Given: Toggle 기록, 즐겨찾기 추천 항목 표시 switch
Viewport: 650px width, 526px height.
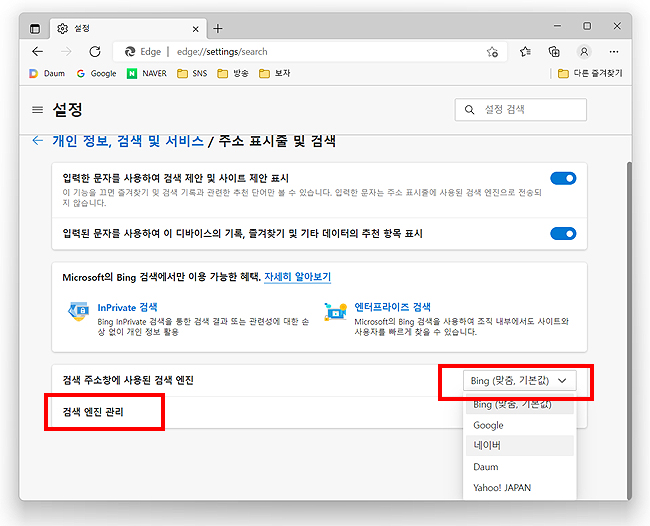Looking at the screenshot, I should (x=563, y=233).
